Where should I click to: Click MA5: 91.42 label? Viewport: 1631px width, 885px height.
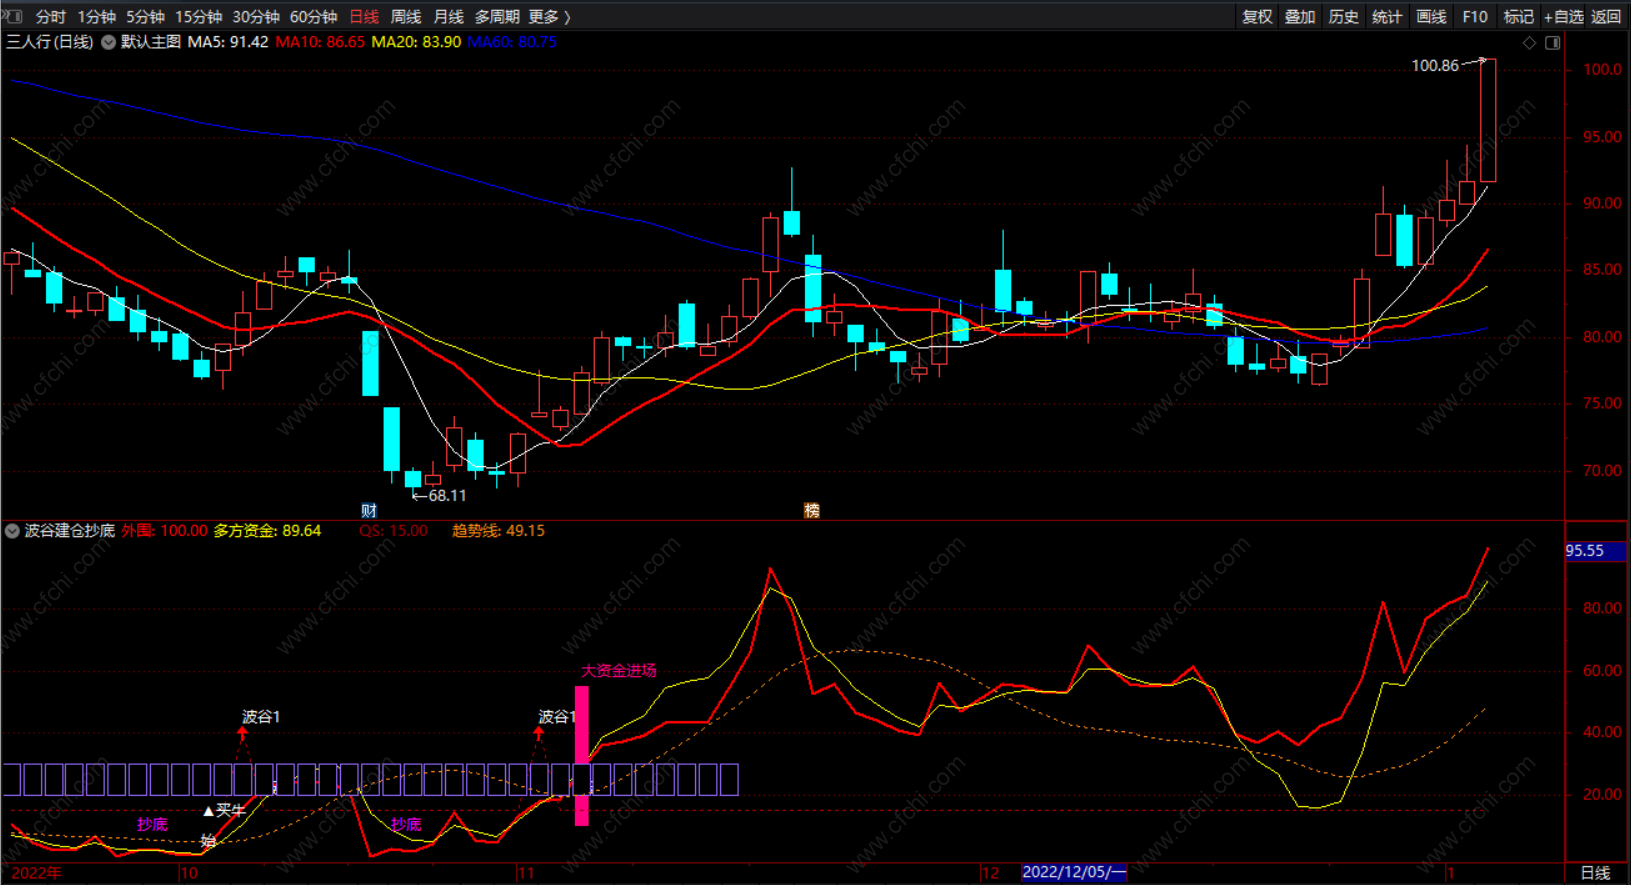pos(228,42)
